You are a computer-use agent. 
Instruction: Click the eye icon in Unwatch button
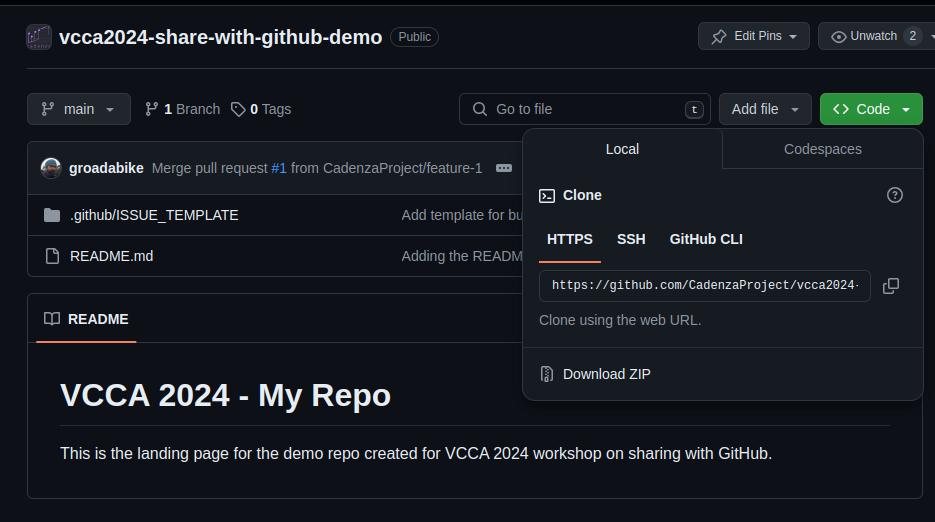coord(838,37)
